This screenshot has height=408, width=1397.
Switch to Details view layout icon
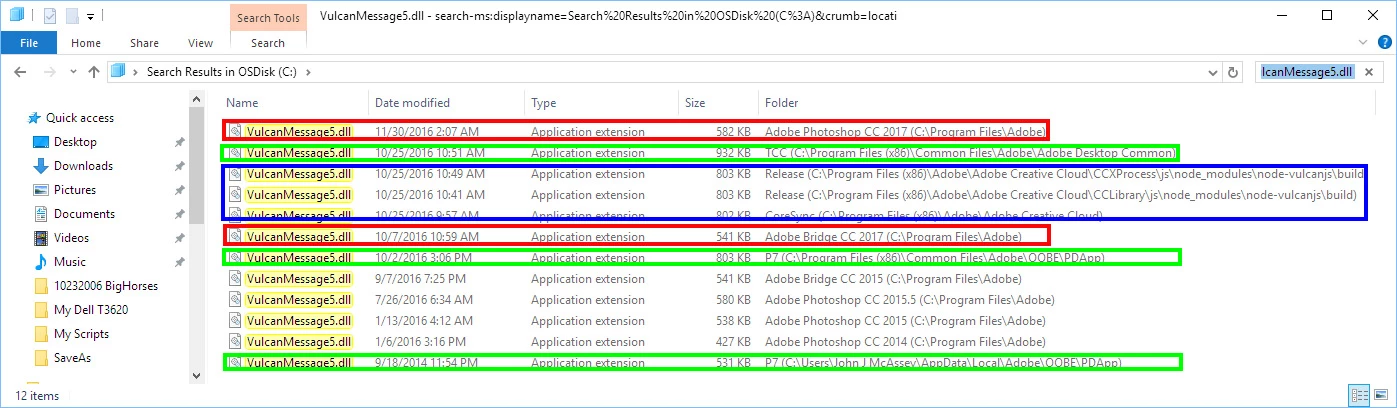pyautogui.click(x=1359, y=395)
